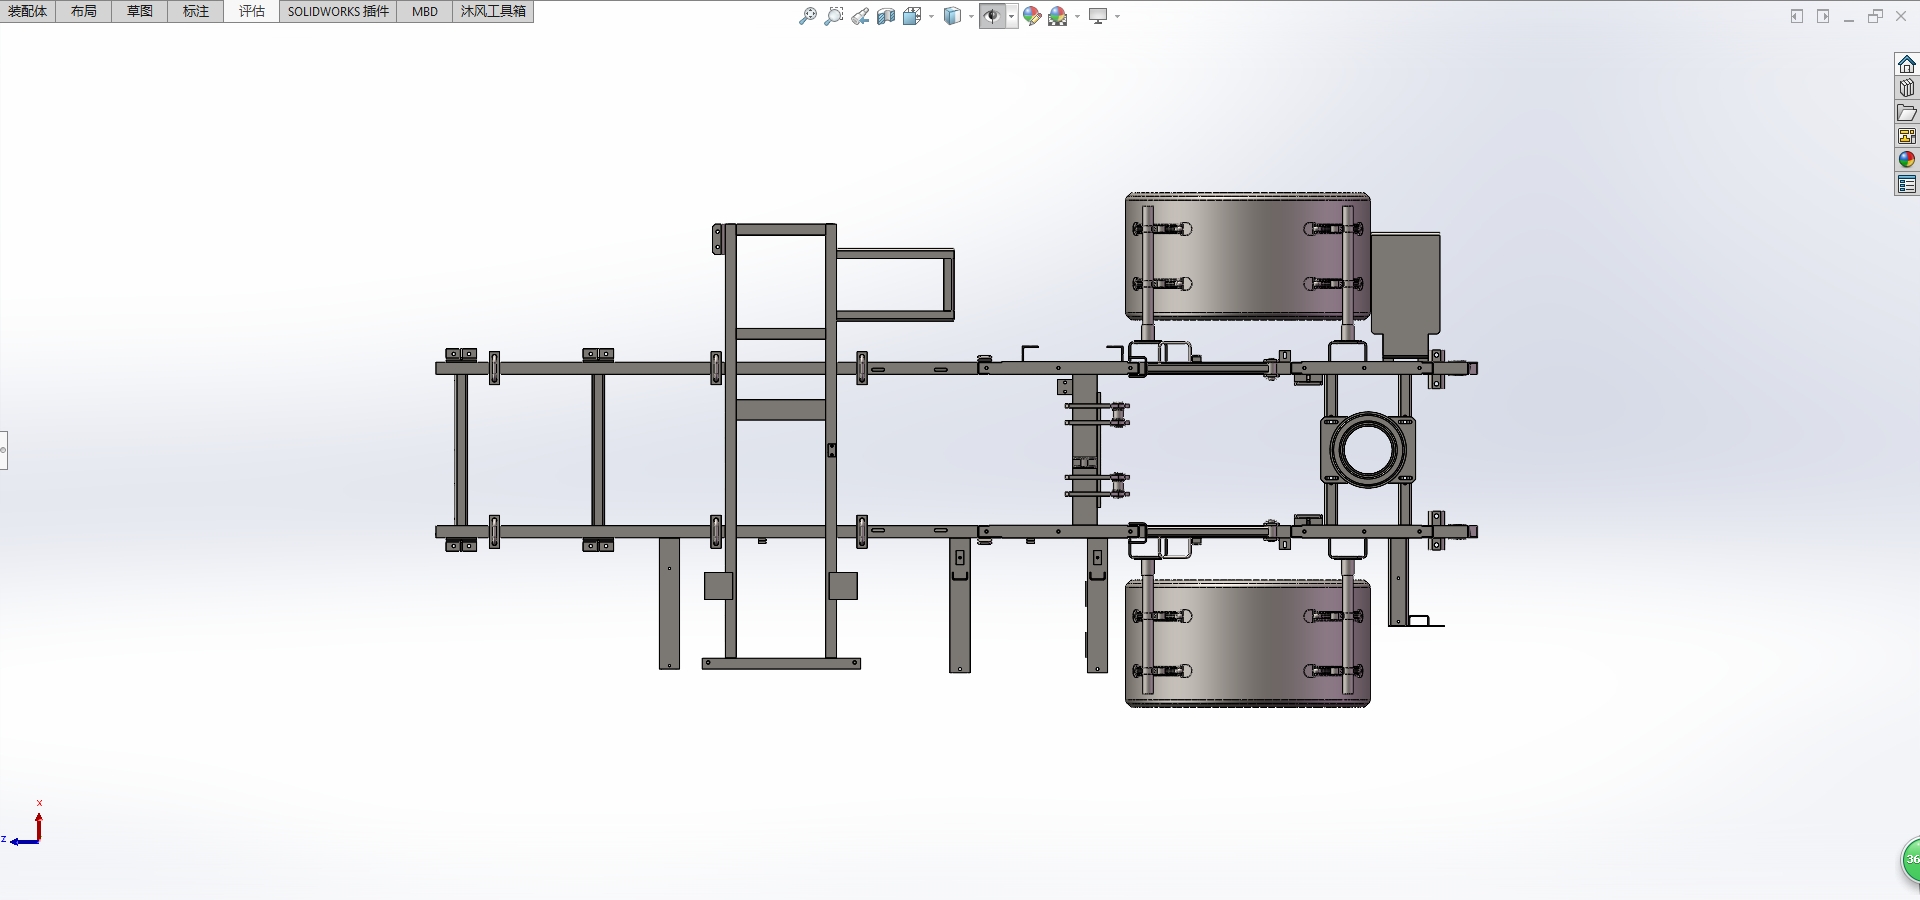Click the green 36 badge at right edge
Viewport: 1920px width, 900px height.
point(1910,860)
